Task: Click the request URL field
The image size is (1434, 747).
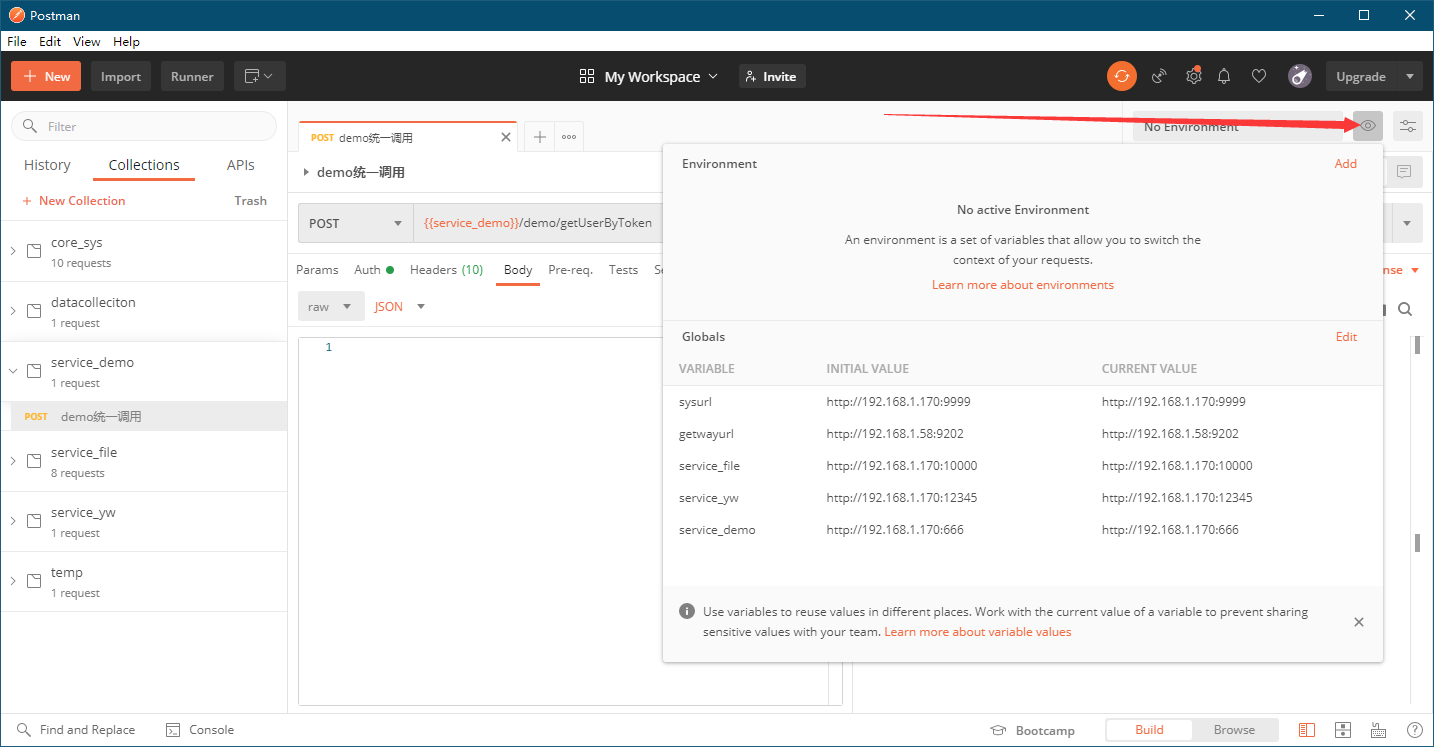Action: [x=538, y=223]
